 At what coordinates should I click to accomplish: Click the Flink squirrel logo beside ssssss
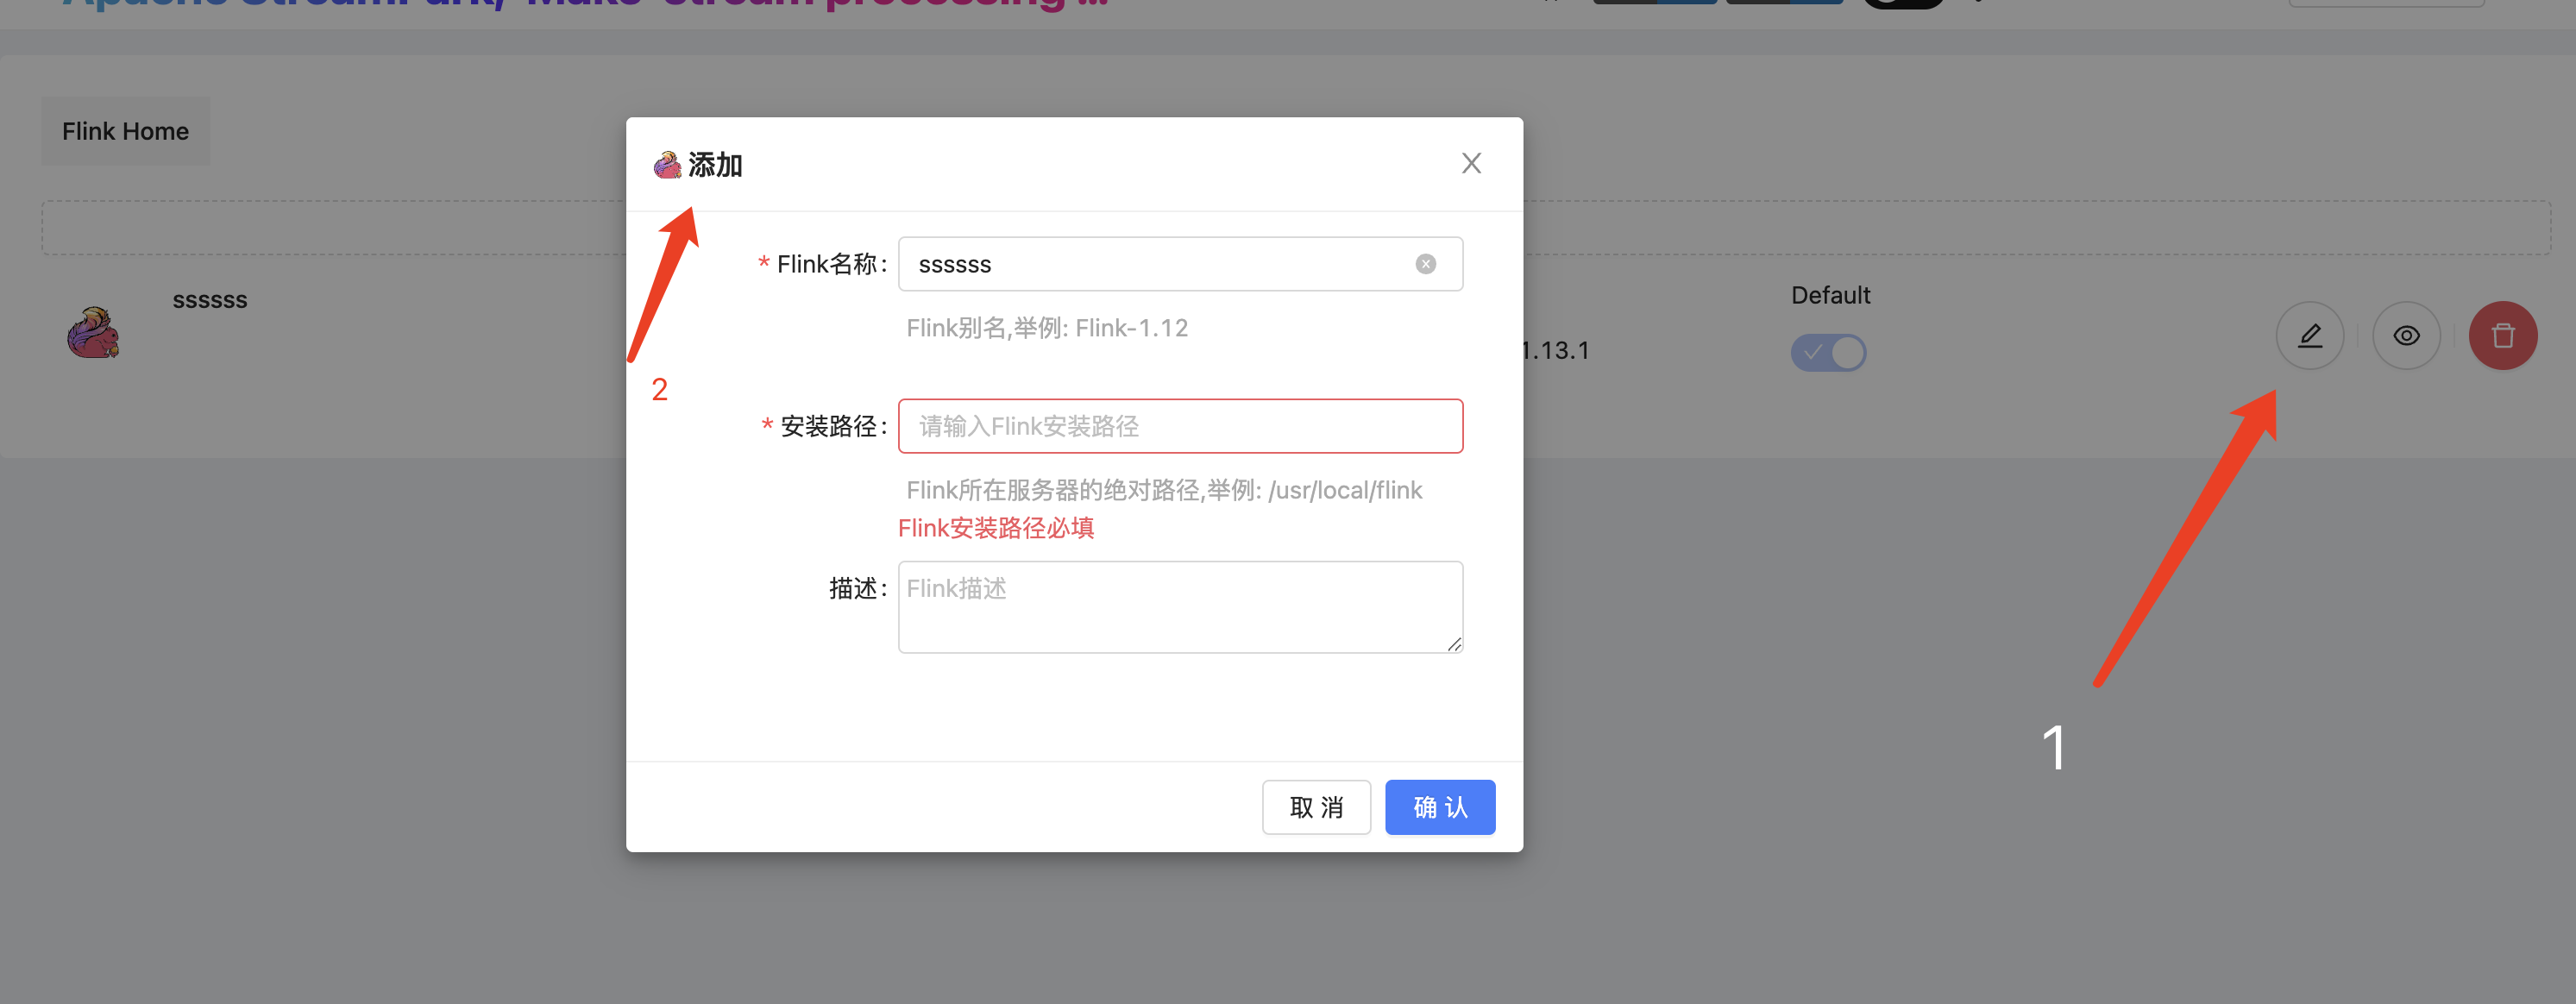[x=93, y=333]
